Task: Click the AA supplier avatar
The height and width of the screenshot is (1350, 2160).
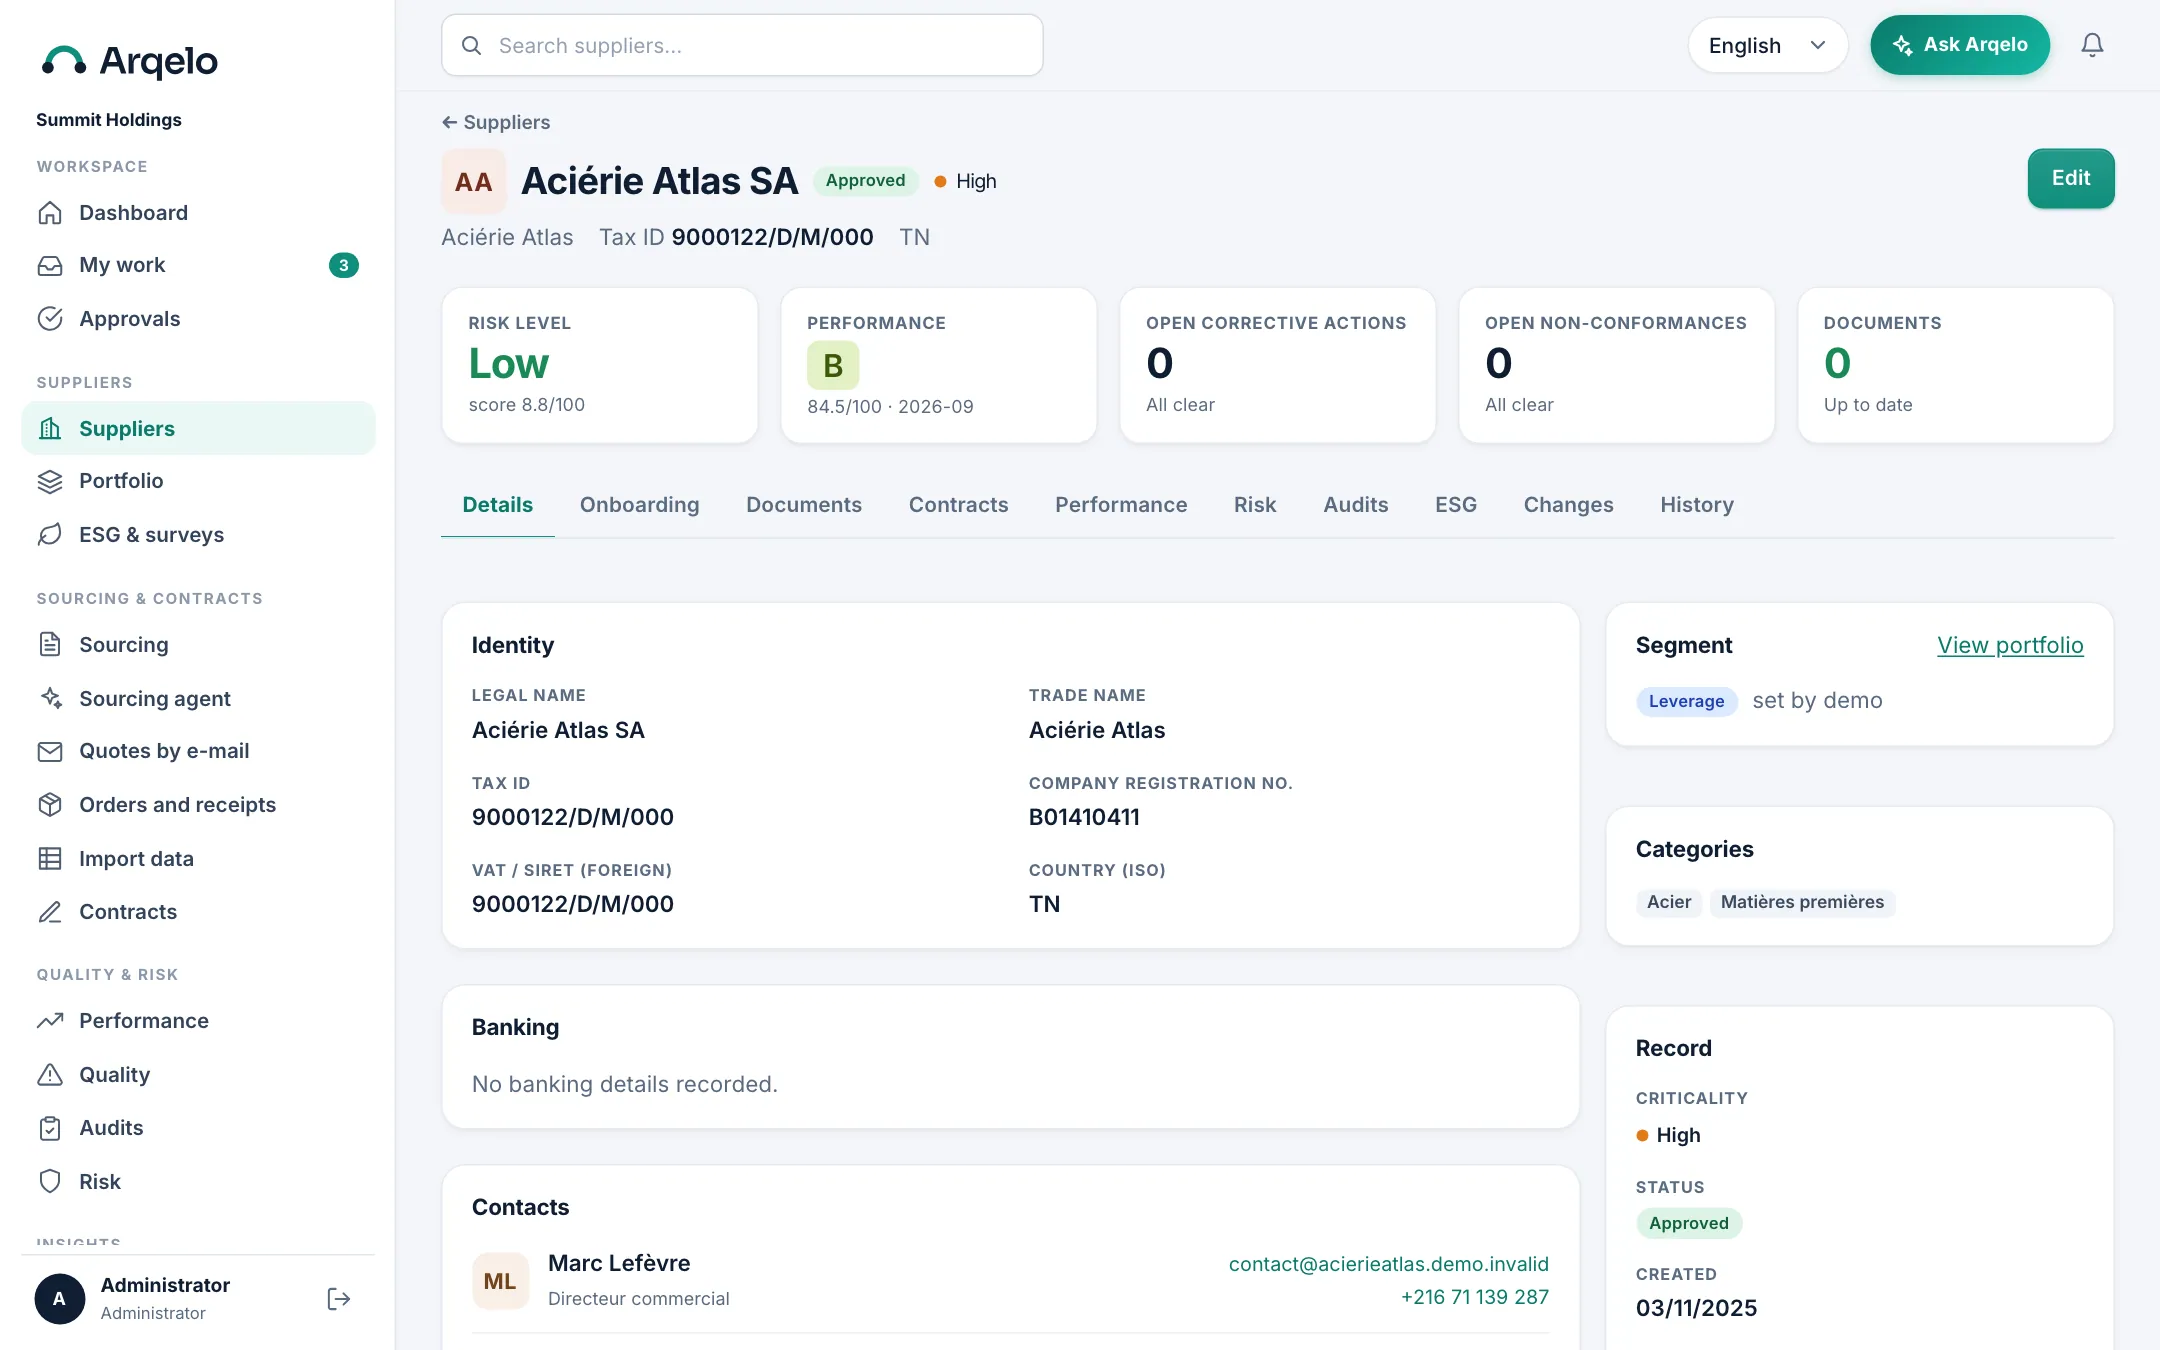Action: [x=474, y=181]
